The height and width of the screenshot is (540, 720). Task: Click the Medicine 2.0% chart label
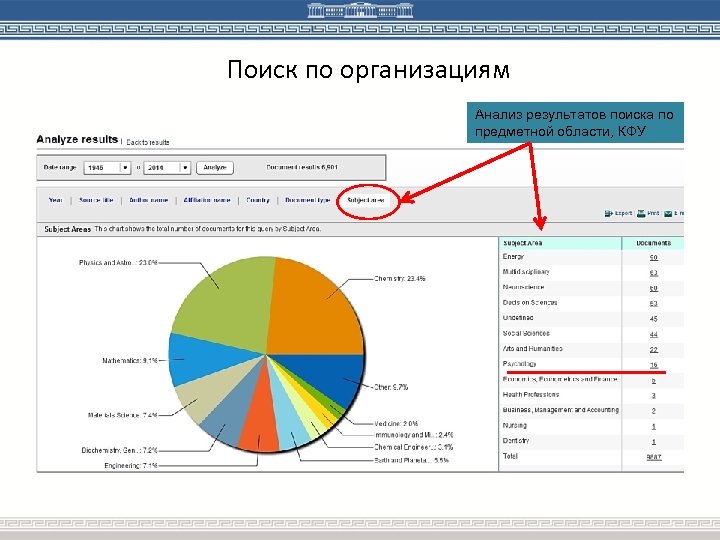coord(396,424)
